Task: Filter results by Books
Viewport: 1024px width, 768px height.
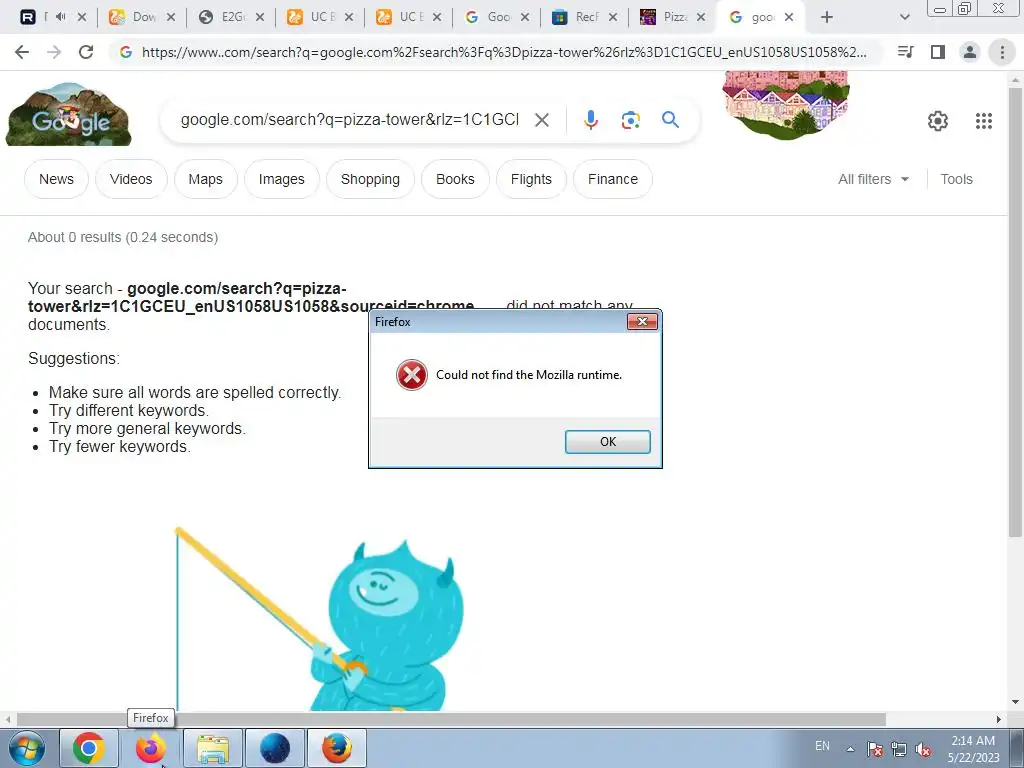Action: [455, 179]
